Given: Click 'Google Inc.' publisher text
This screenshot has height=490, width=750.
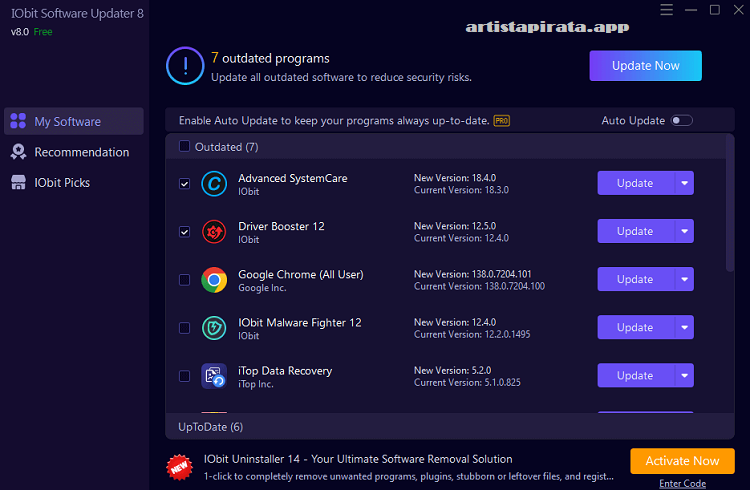Looking at the screenshot, I should 262,288.
